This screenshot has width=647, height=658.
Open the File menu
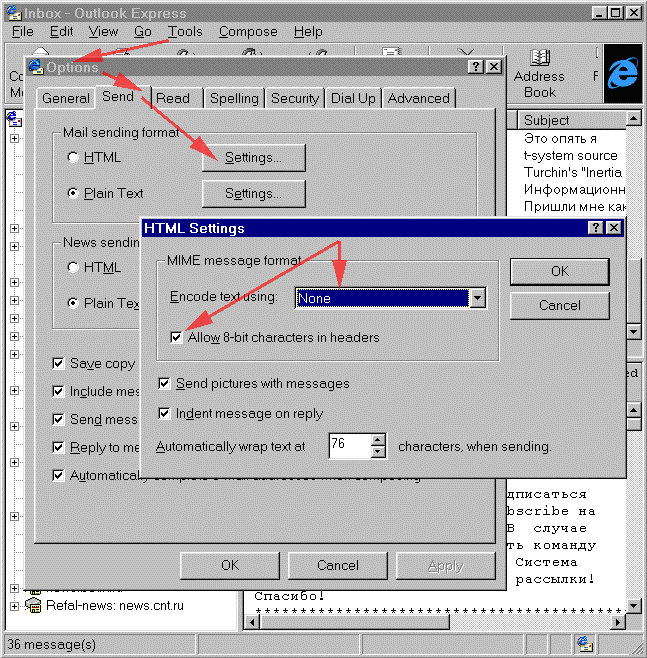pyautogui.click(x=23, y=31)
